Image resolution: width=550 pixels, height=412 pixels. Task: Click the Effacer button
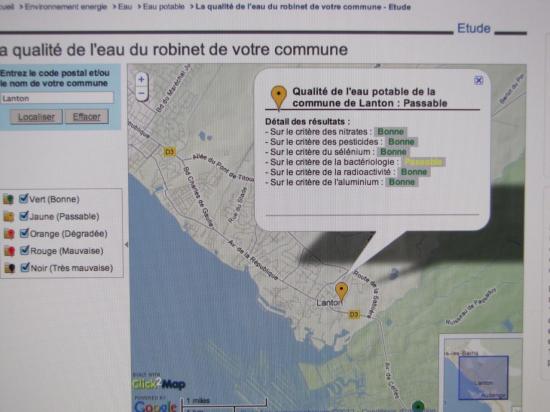86,116
